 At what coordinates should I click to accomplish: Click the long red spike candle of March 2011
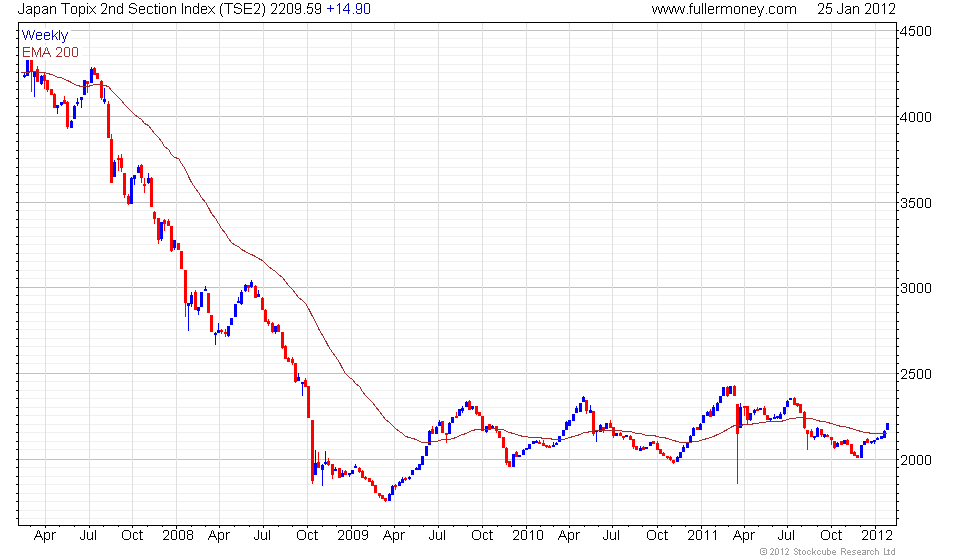(x=738, y=444)
